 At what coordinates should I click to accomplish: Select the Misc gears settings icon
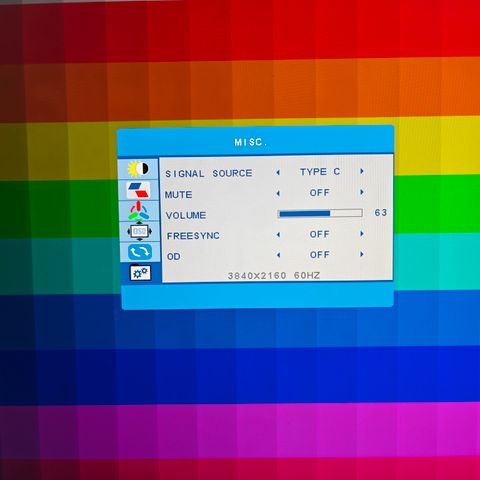point(140,273)
